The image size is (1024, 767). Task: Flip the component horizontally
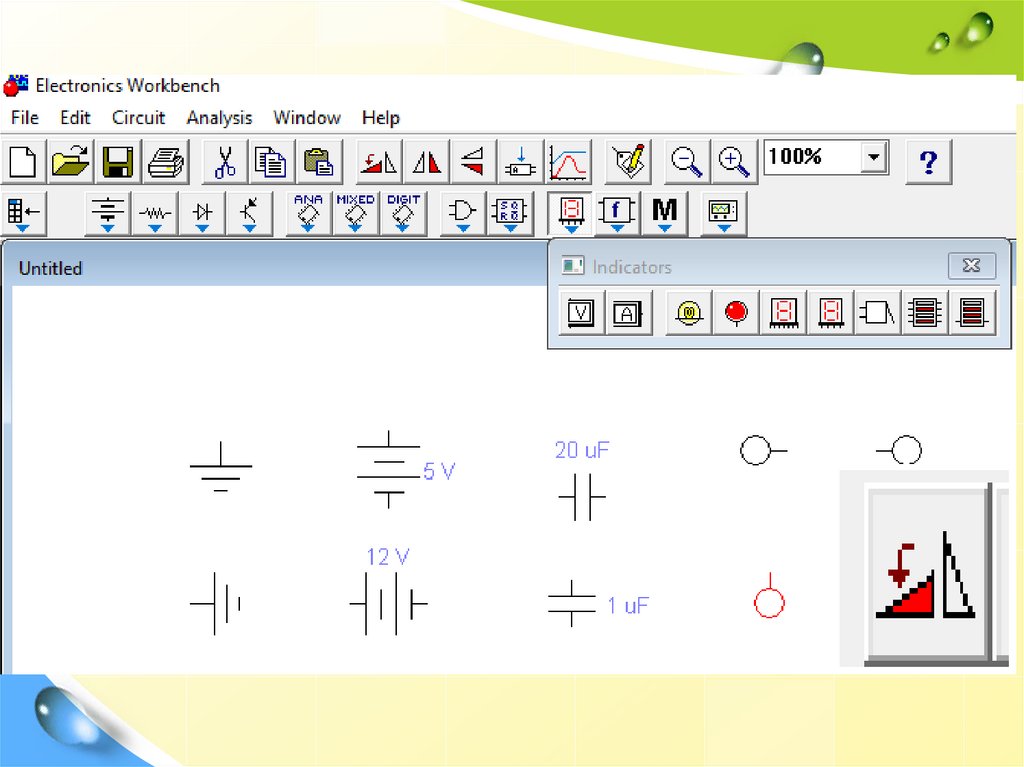tap(426, 161)
